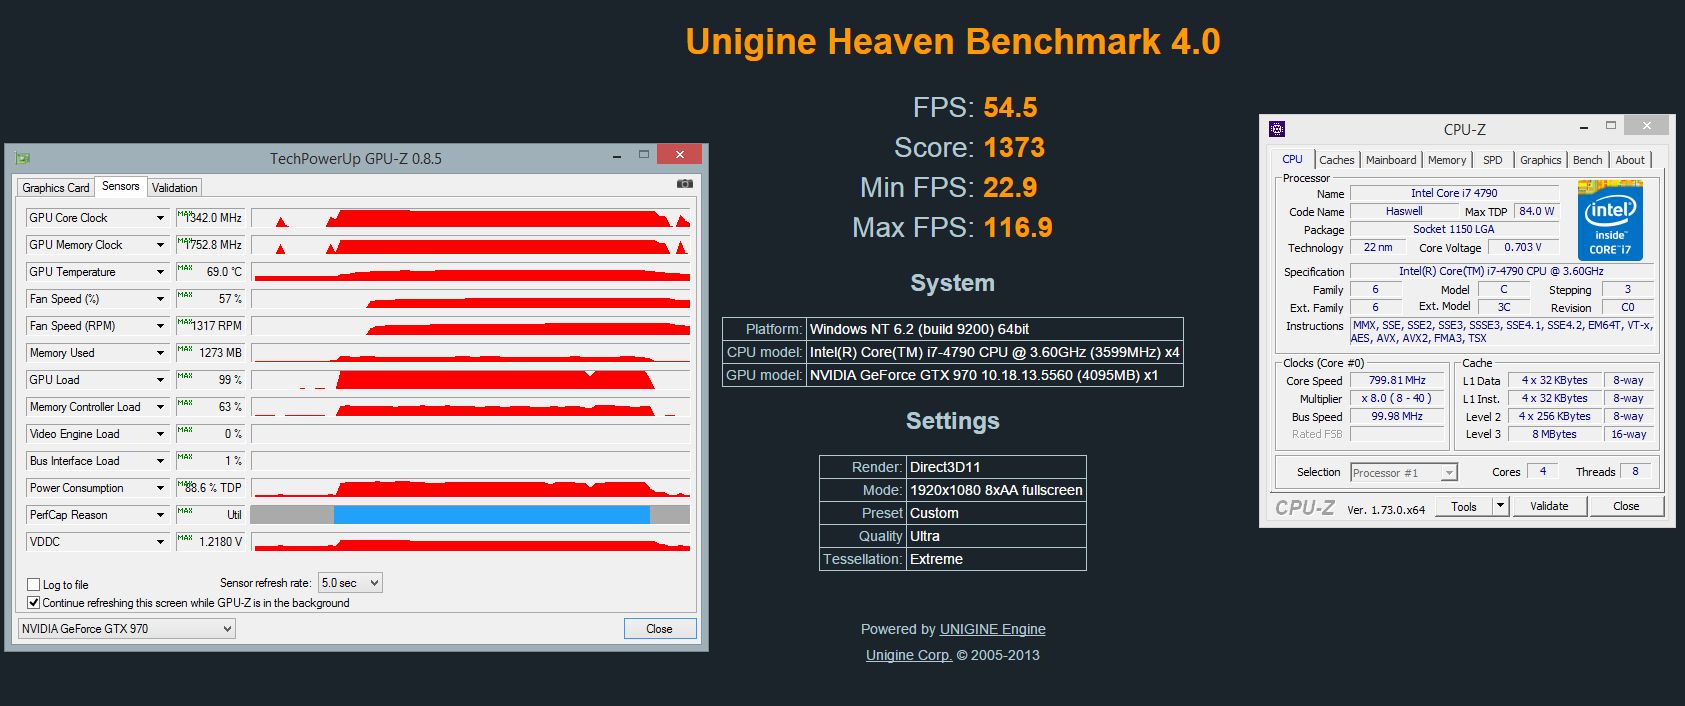
Task: Uncheck Continue refreshing in background option
Action: click(34, 603)
